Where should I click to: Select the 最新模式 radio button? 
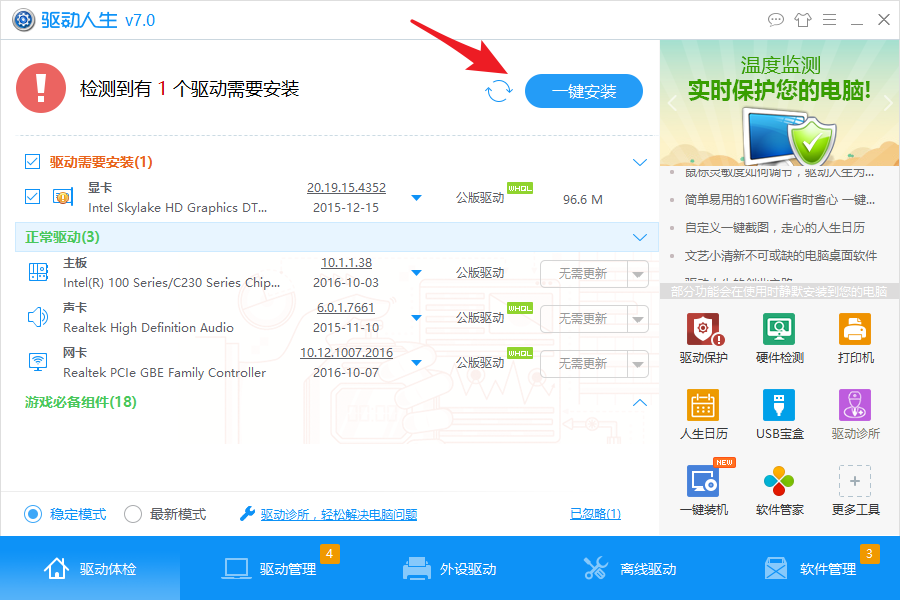click(133, 514)
